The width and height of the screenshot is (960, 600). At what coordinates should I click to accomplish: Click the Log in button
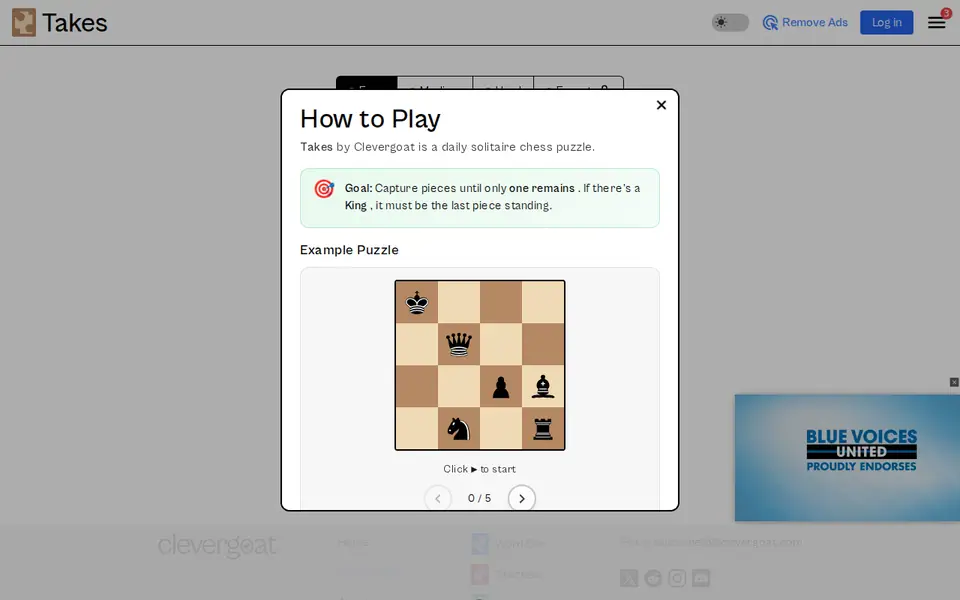(887, 23)
